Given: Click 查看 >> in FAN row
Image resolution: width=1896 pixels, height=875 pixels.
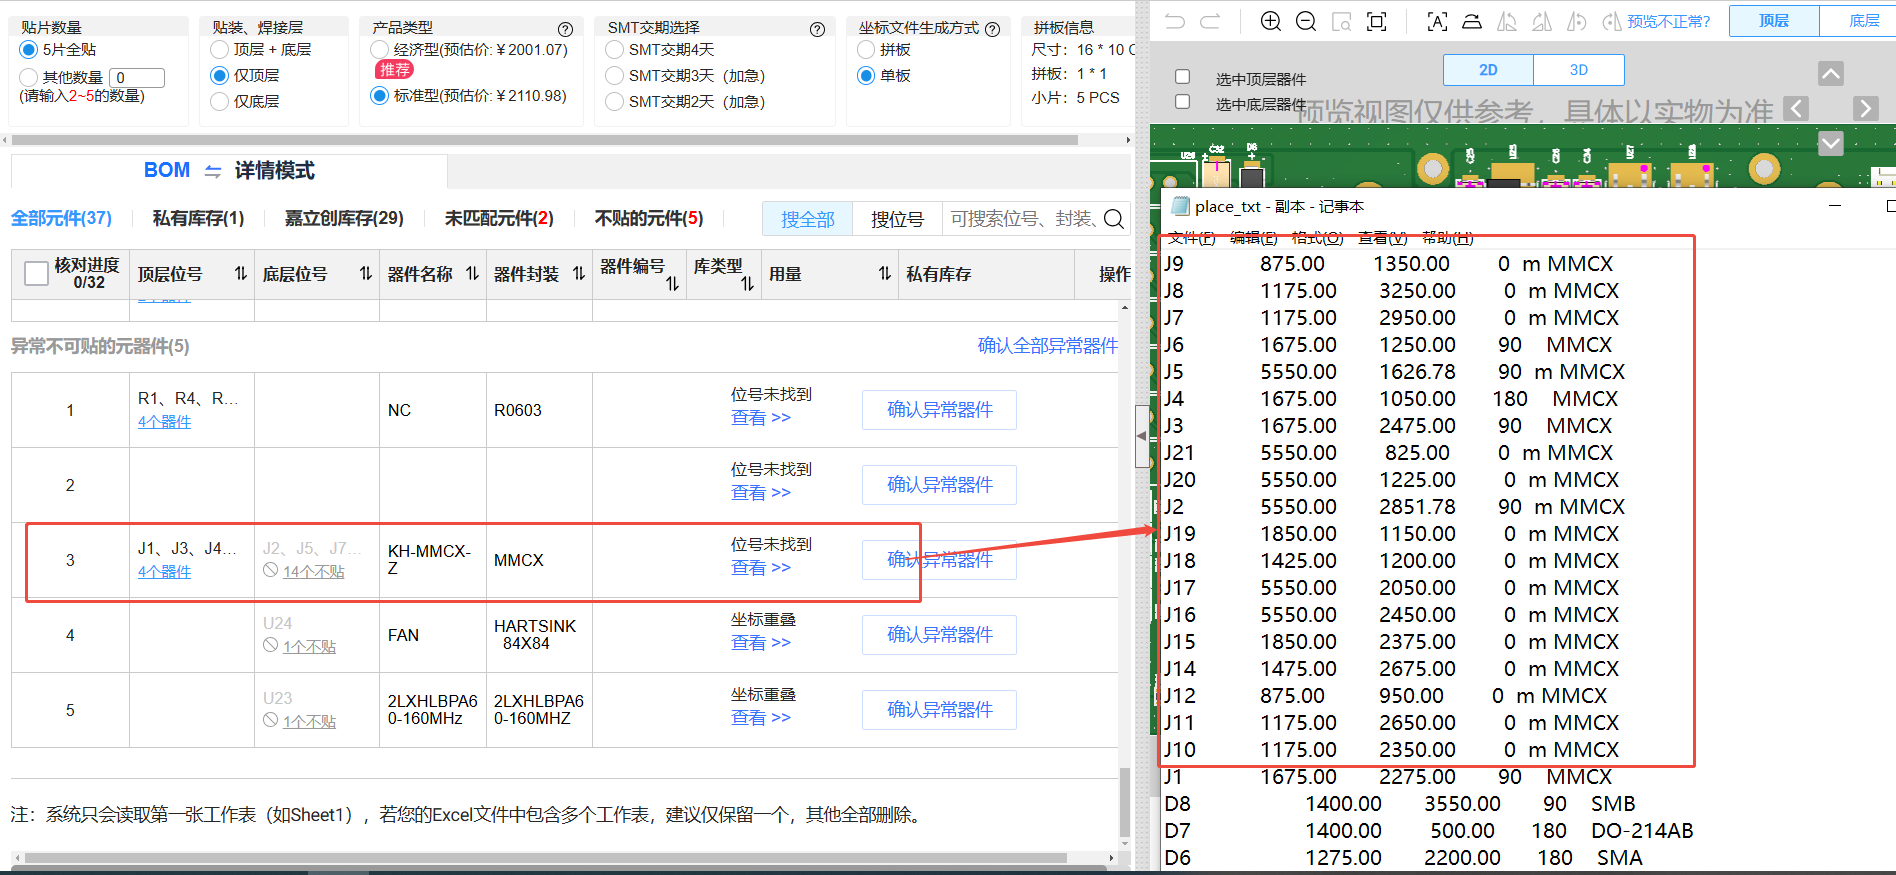Looking at the screenshot, I should click(x=760, y=643).
